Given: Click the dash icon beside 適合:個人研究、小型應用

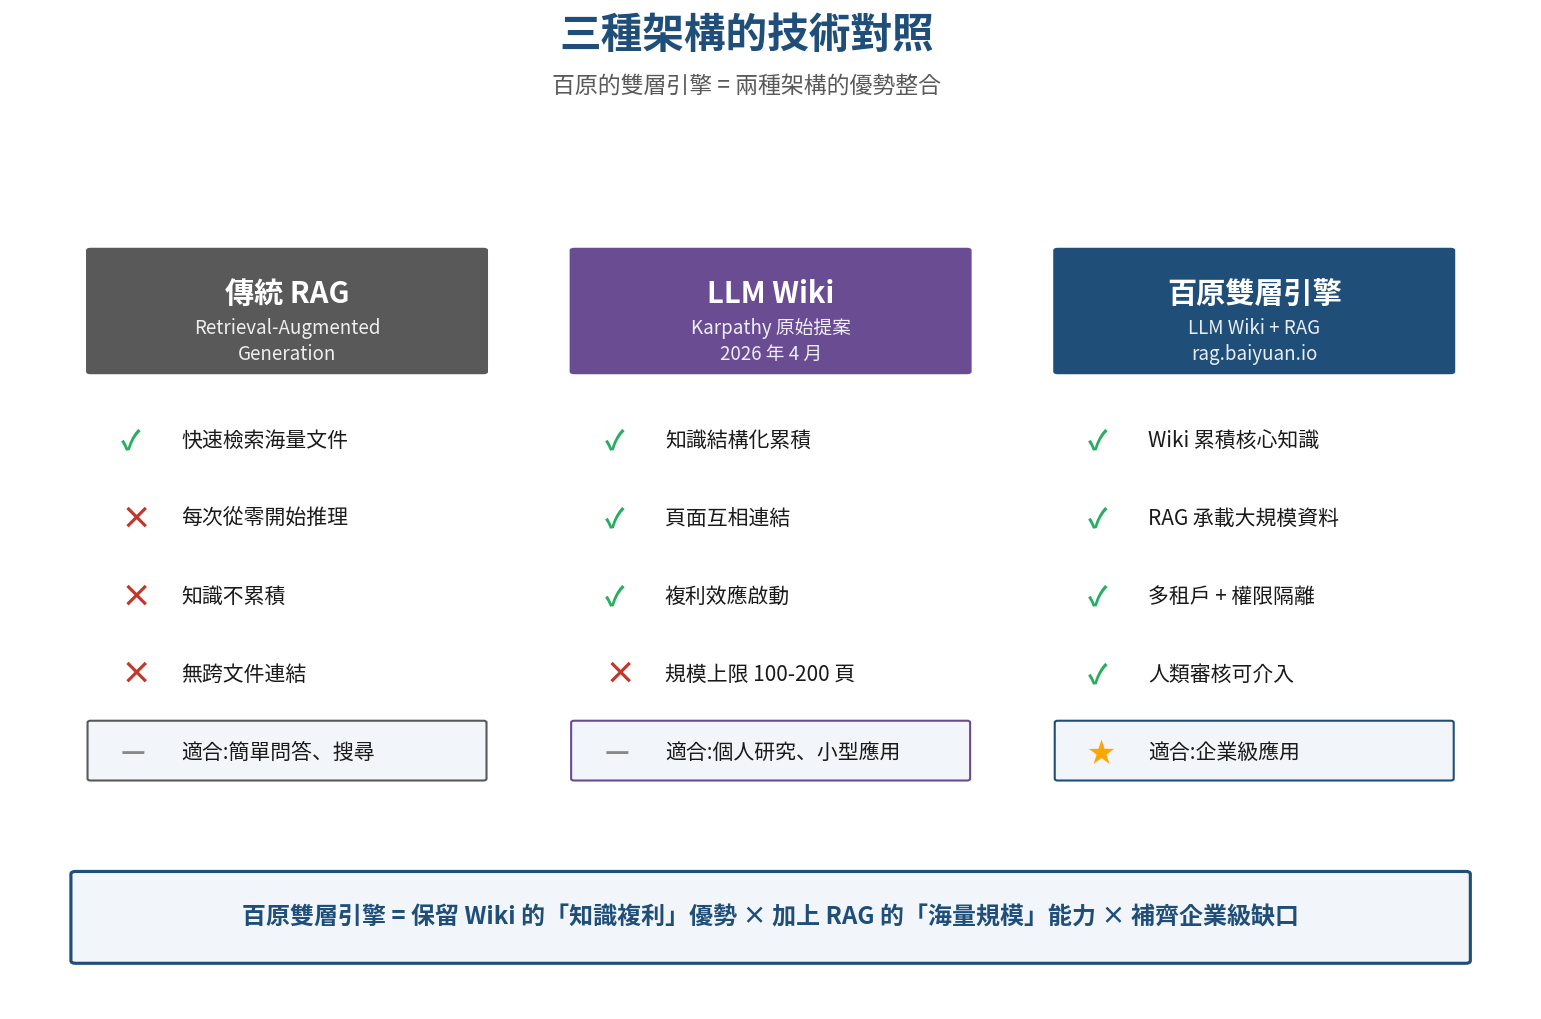Looking at the screenshot, I should [617, 752].
